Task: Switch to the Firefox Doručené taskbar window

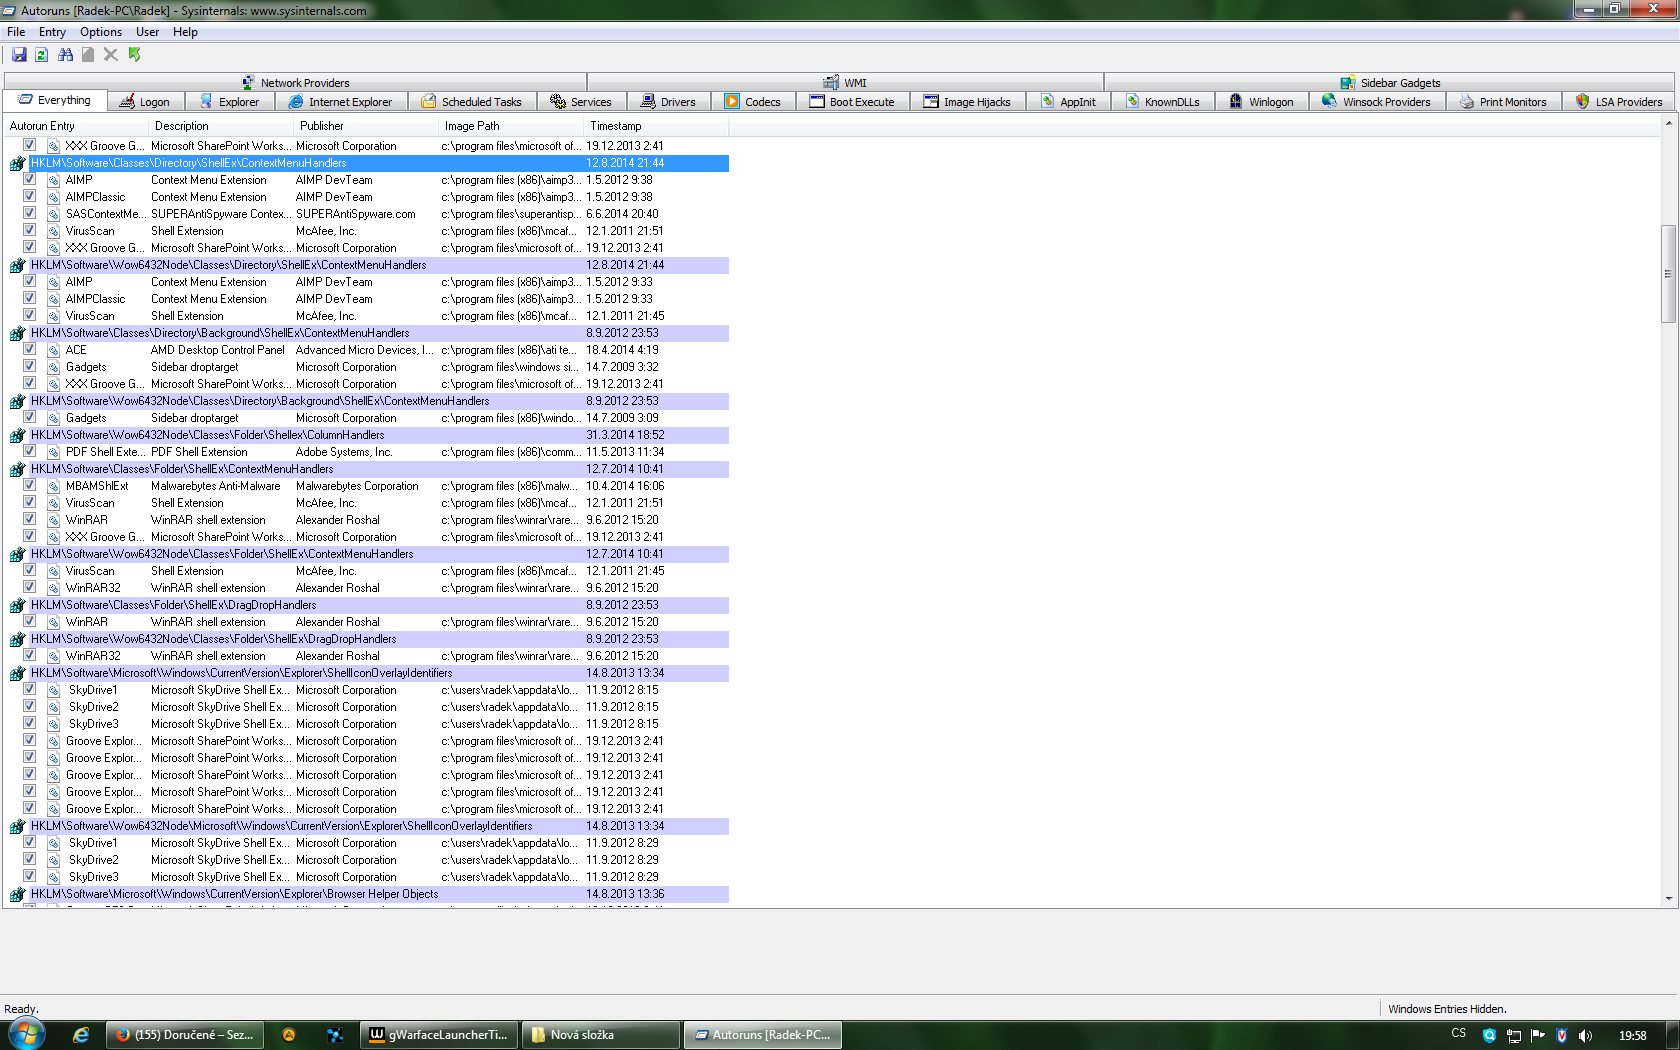Action: click(185, 1035)
